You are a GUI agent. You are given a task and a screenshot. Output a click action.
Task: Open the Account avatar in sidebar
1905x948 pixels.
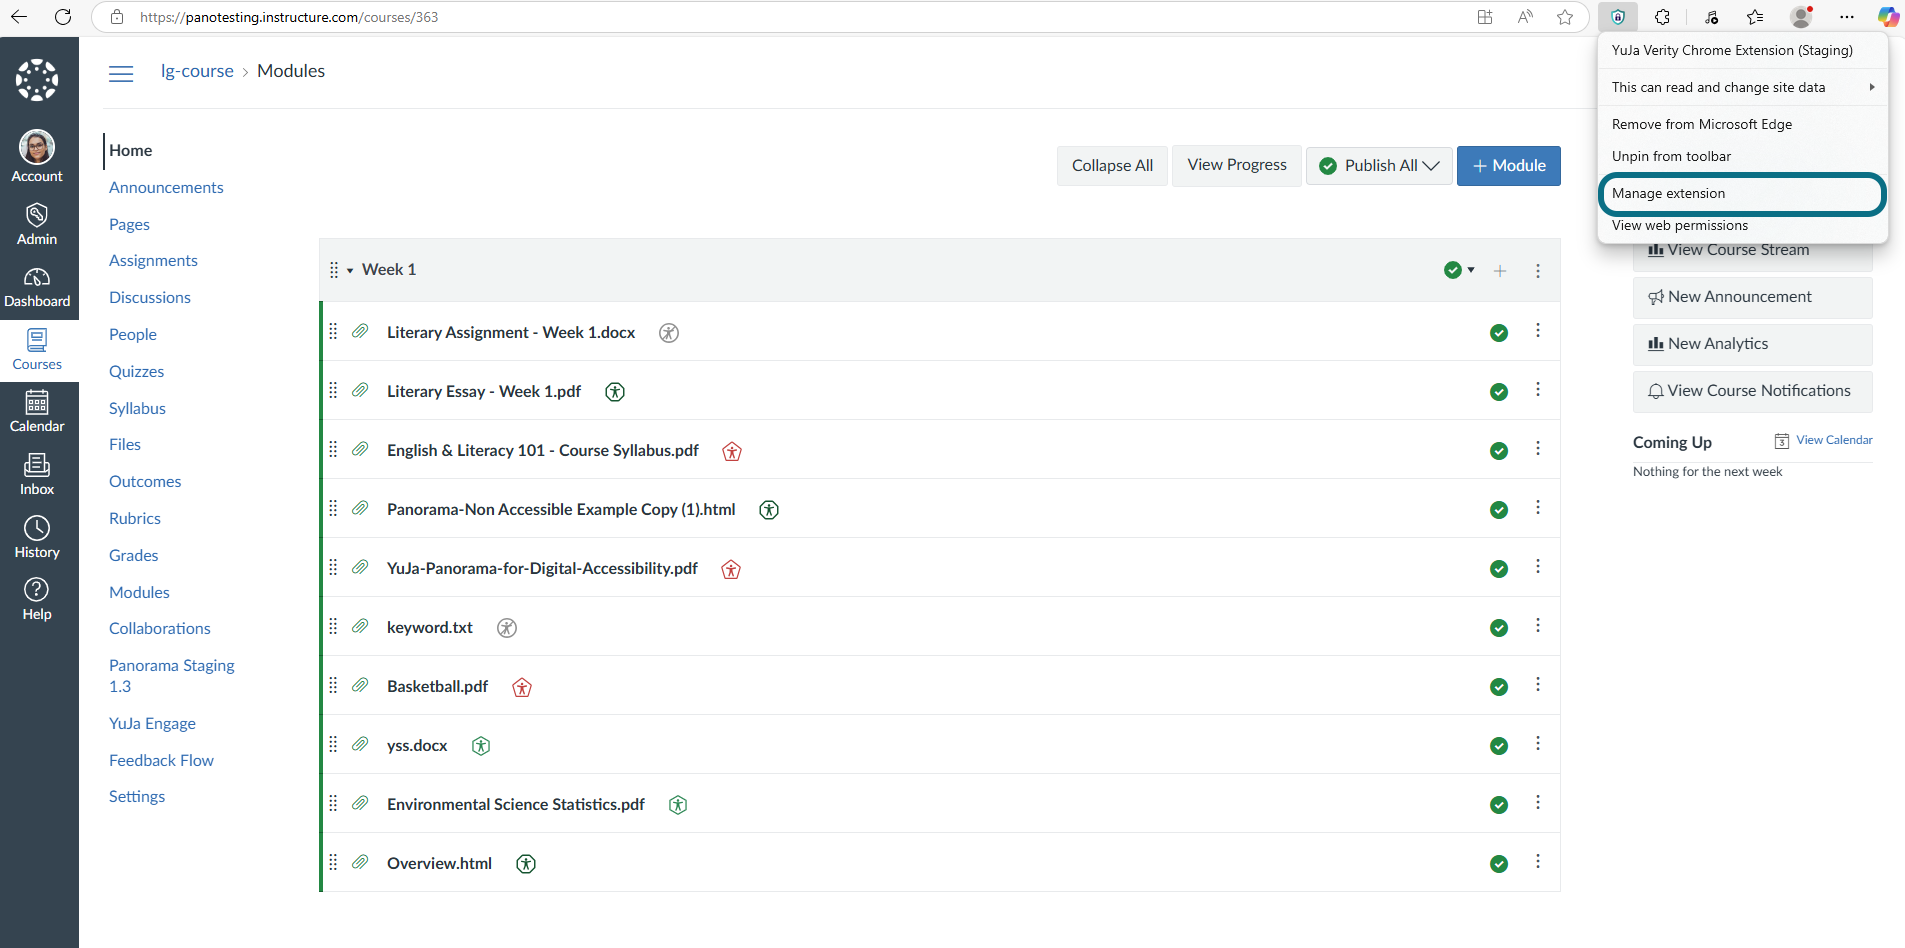tap(37, 147)
